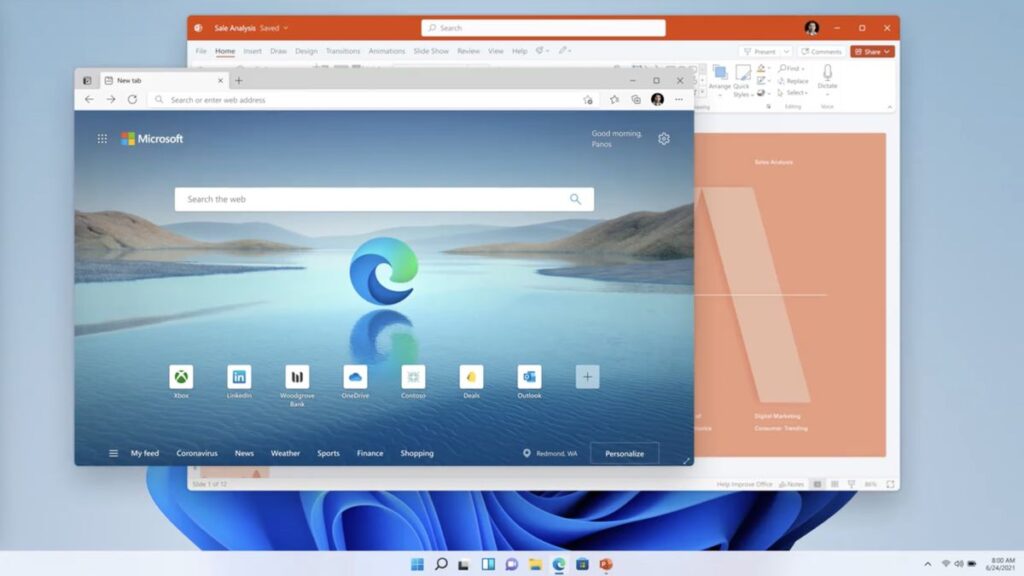
Task: Open the Weather feed category
Action: click(285, 453)
